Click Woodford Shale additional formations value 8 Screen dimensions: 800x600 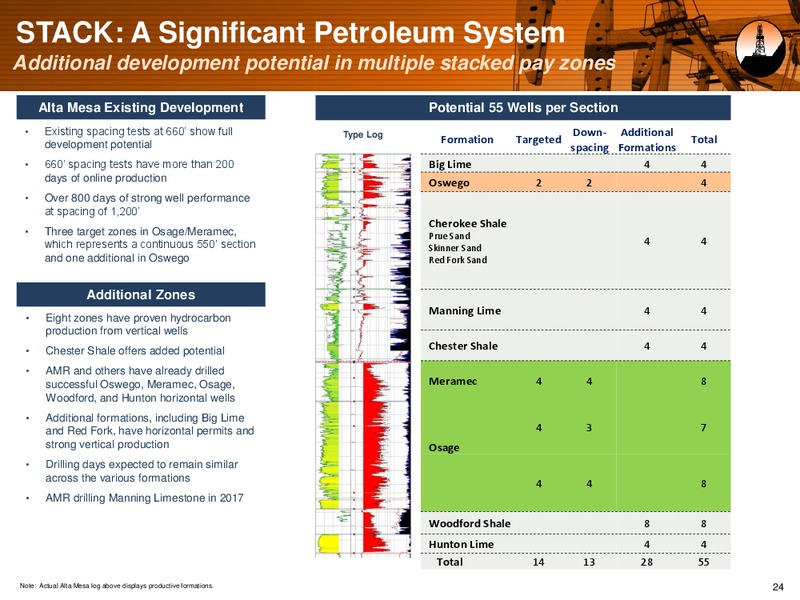click(x=647, y=523)
